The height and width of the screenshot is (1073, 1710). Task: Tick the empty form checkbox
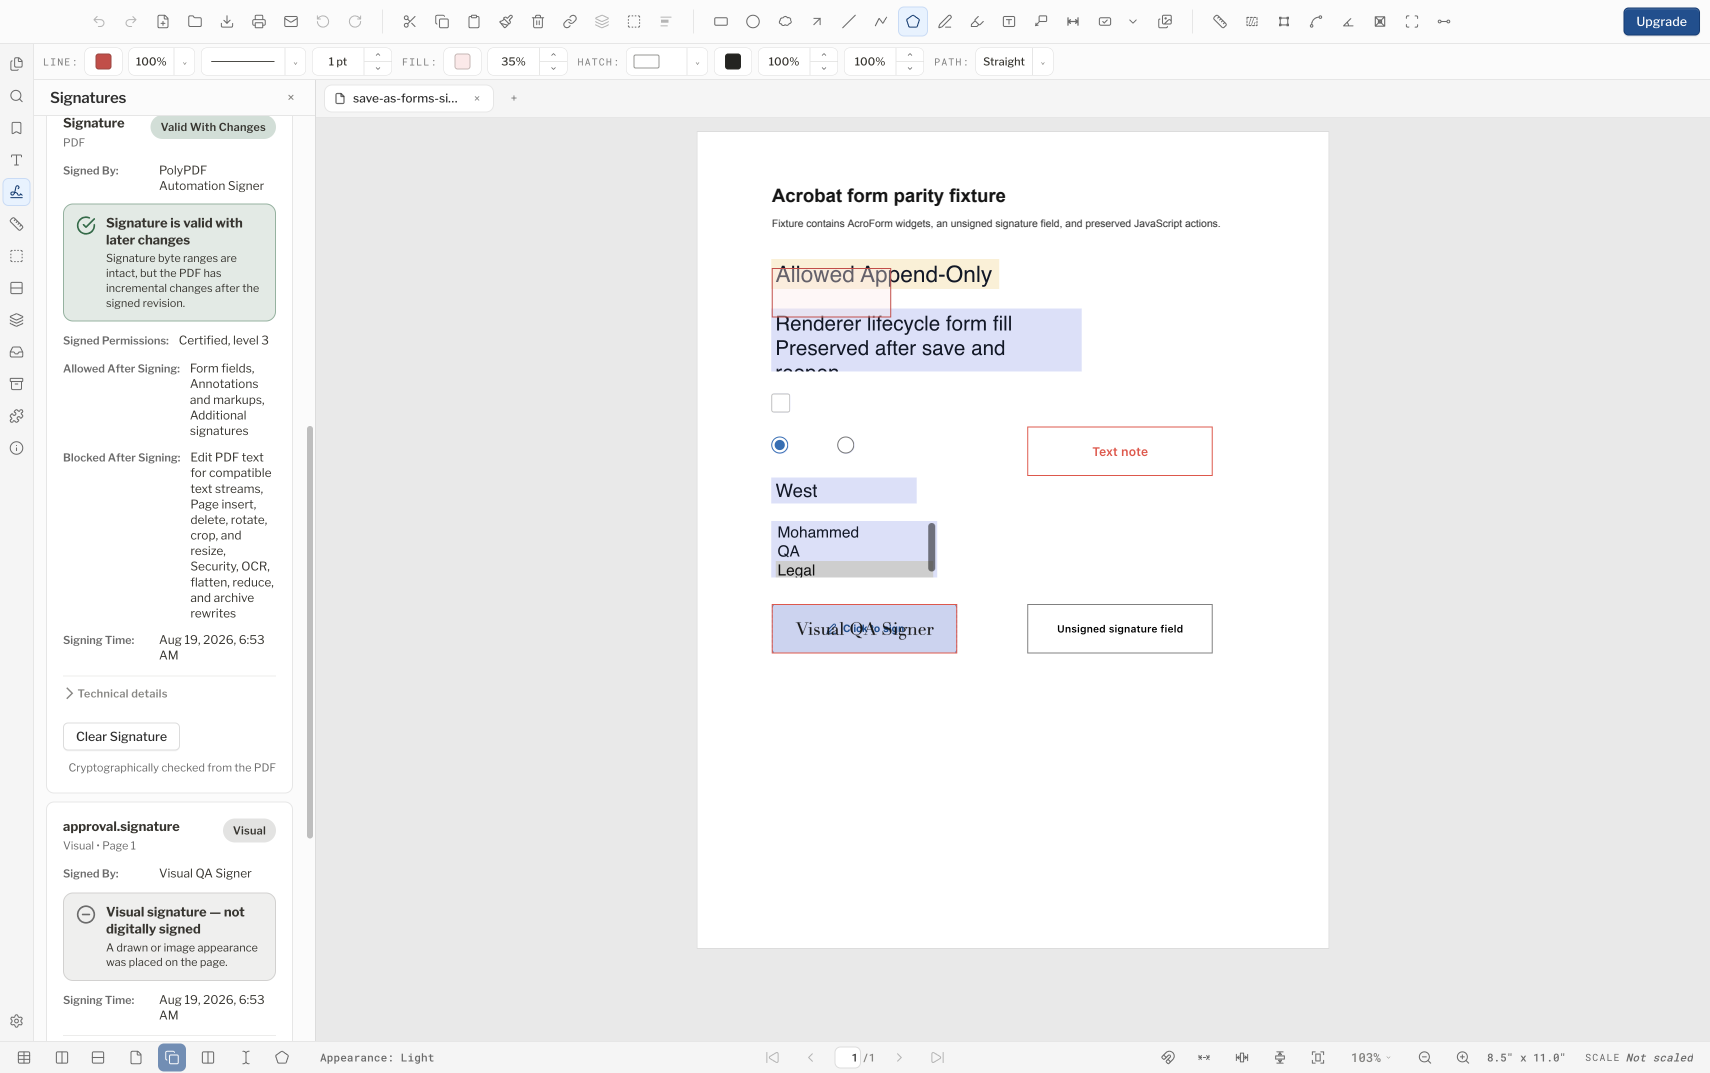coord(780,403)
